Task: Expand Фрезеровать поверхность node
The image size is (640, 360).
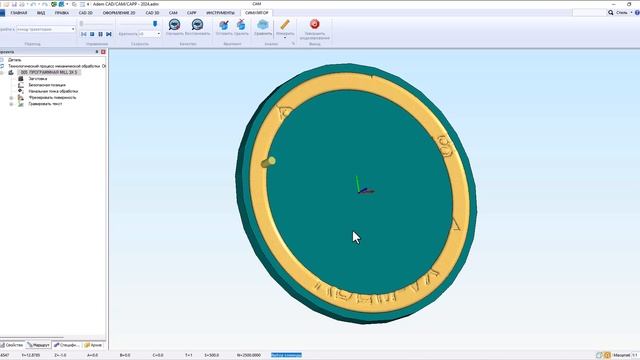Action: [x=11, y=98]
